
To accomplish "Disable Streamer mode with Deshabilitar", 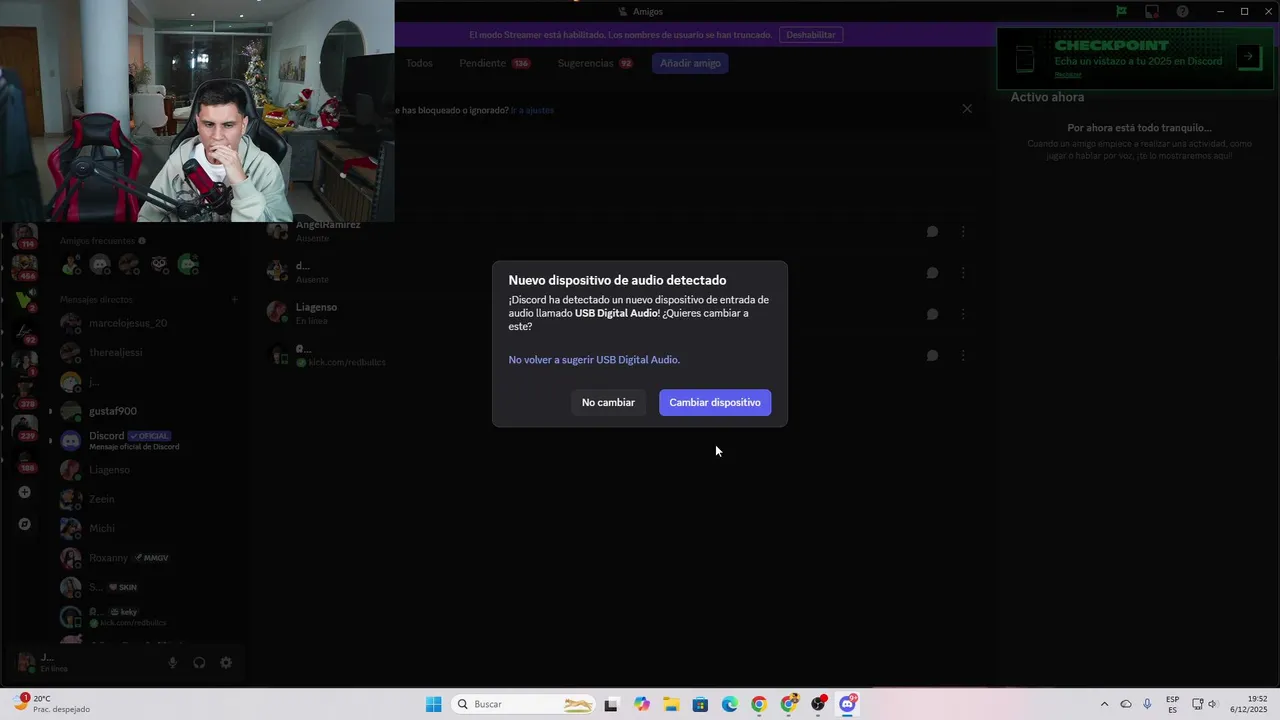I will click(x=810, y=35).
